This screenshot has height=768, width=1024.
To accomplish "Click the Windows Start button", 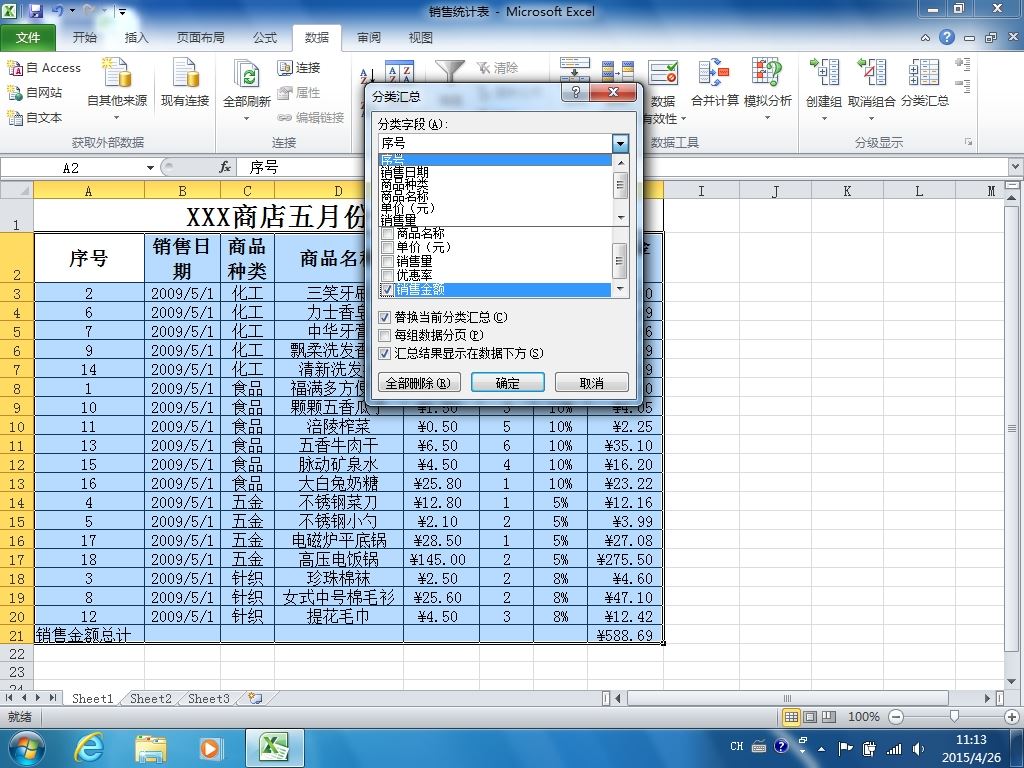I will 25,748.
